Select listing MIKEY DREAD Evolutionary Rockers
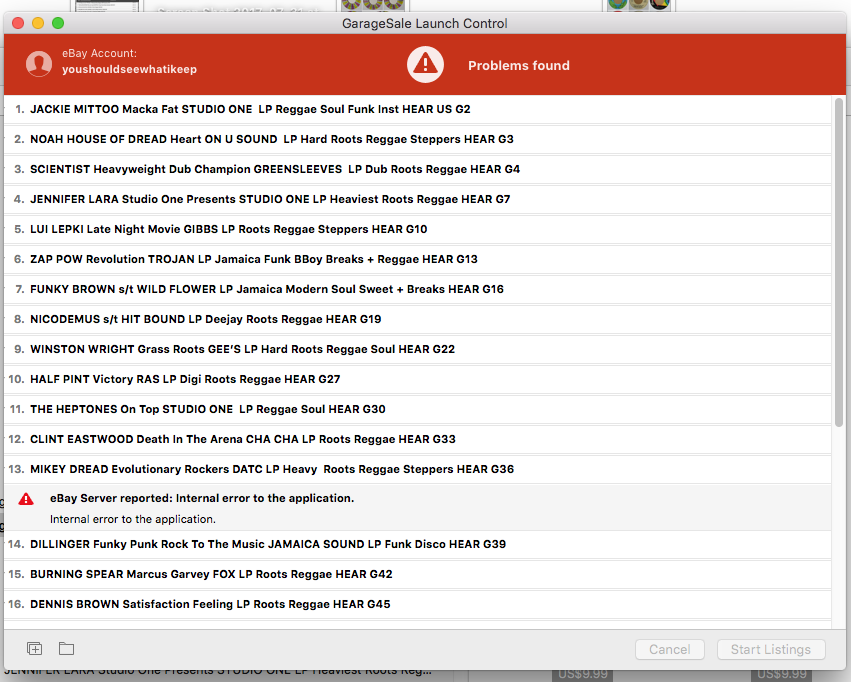Screen dimensions: 851x682 (418, 469)
